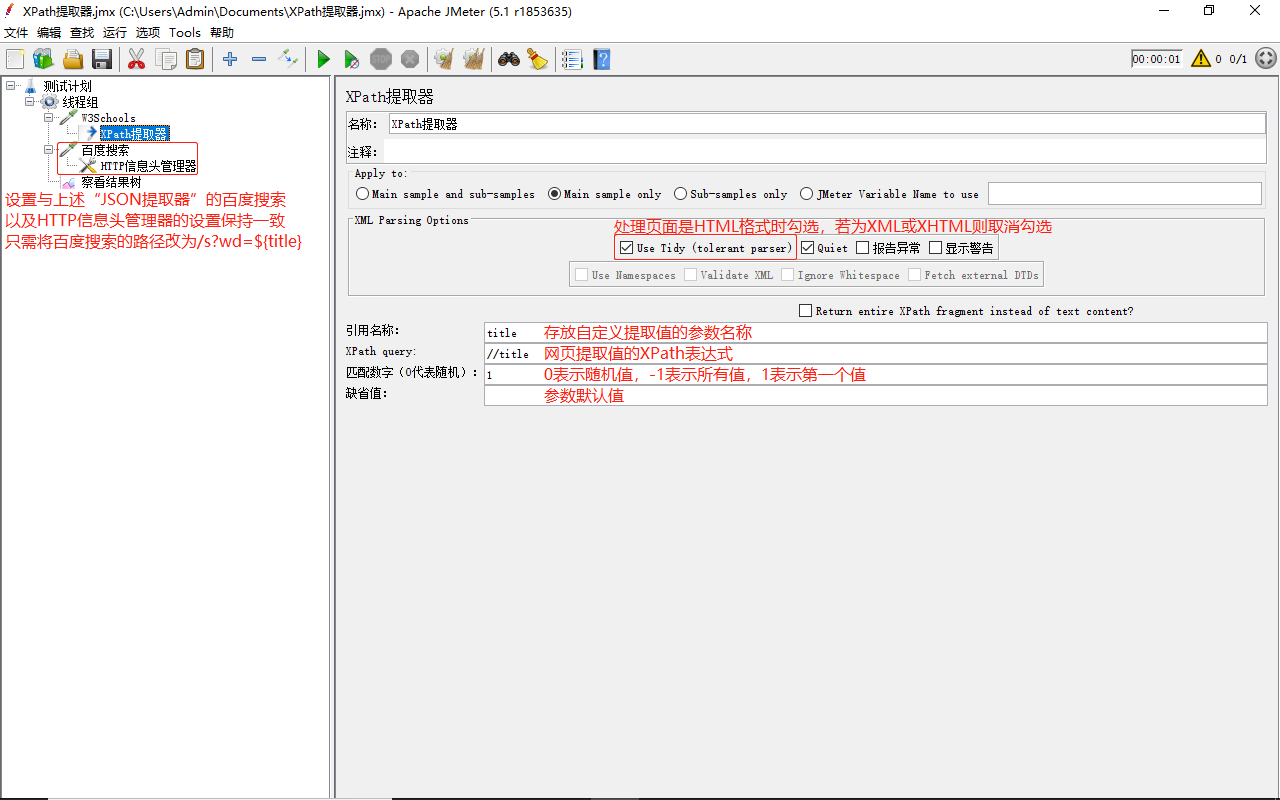Click the 0/1 thread count text
The image size is (1280, 800).
tap(1238, 59)
